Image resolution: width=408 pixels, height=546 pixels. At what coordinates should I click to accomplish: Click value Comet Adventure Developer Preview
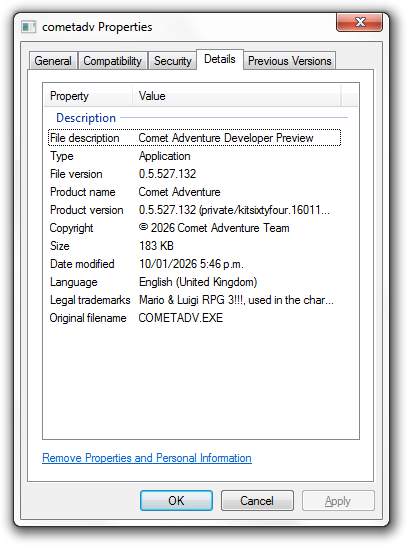click(226, 138)
